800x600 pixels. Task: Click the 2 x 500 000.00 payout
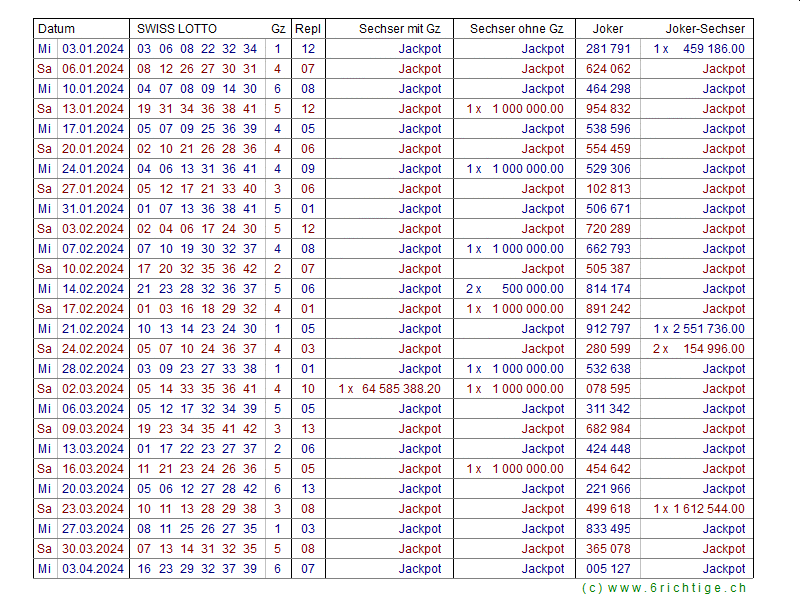[x=515, y=289]
